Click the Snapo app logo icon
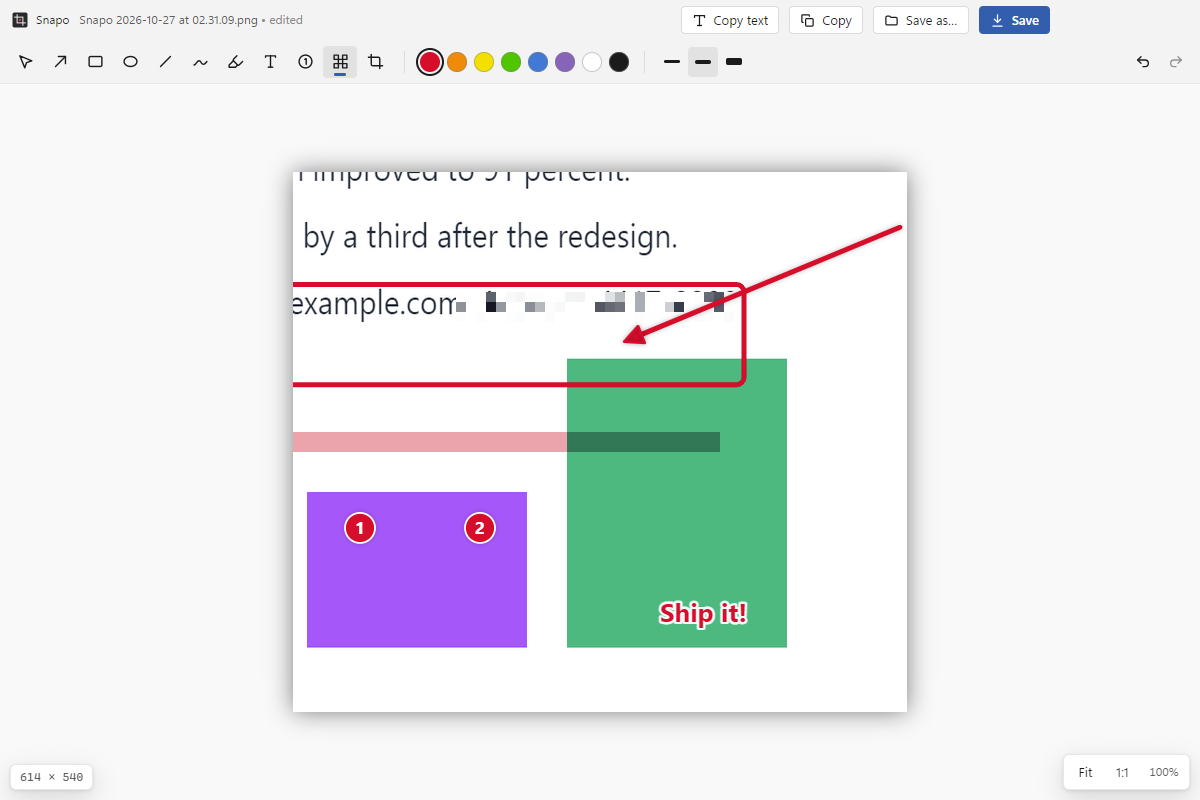 pos(20,20)
